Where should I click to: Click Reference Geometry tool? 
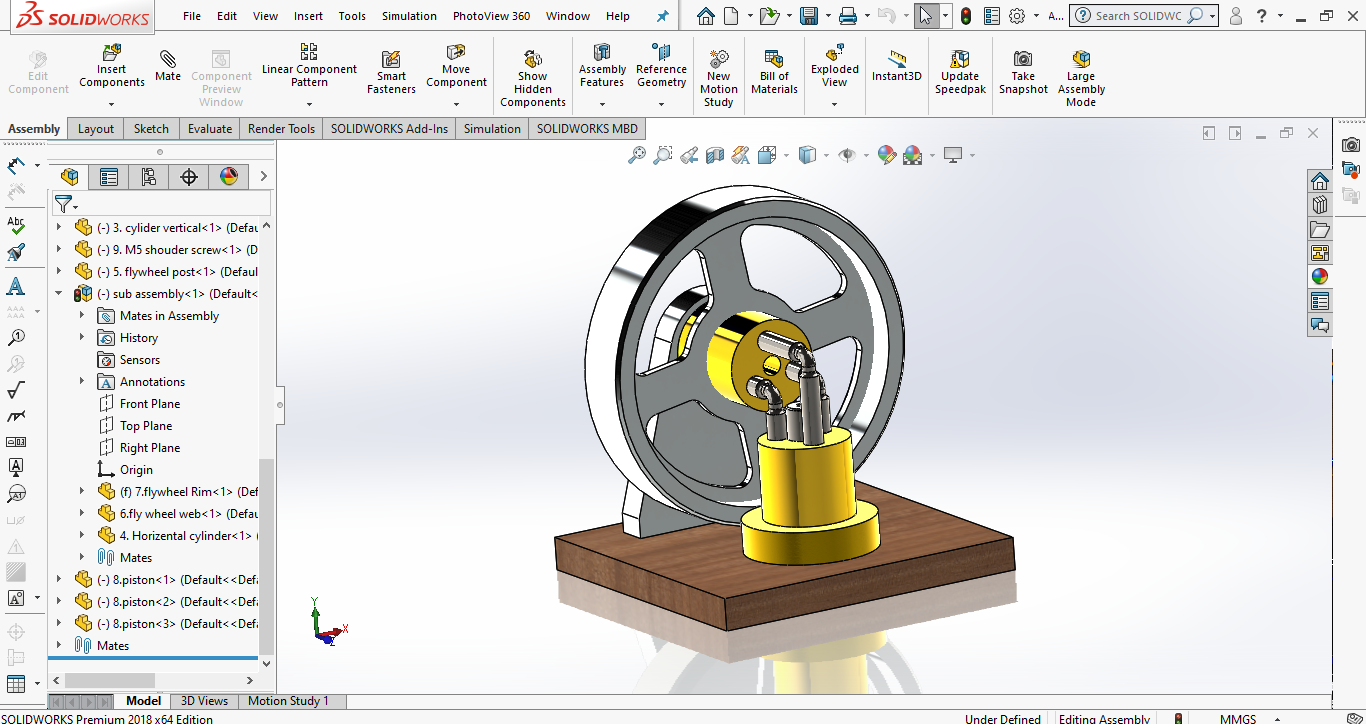pyautogui.click(x=661, y=65)
